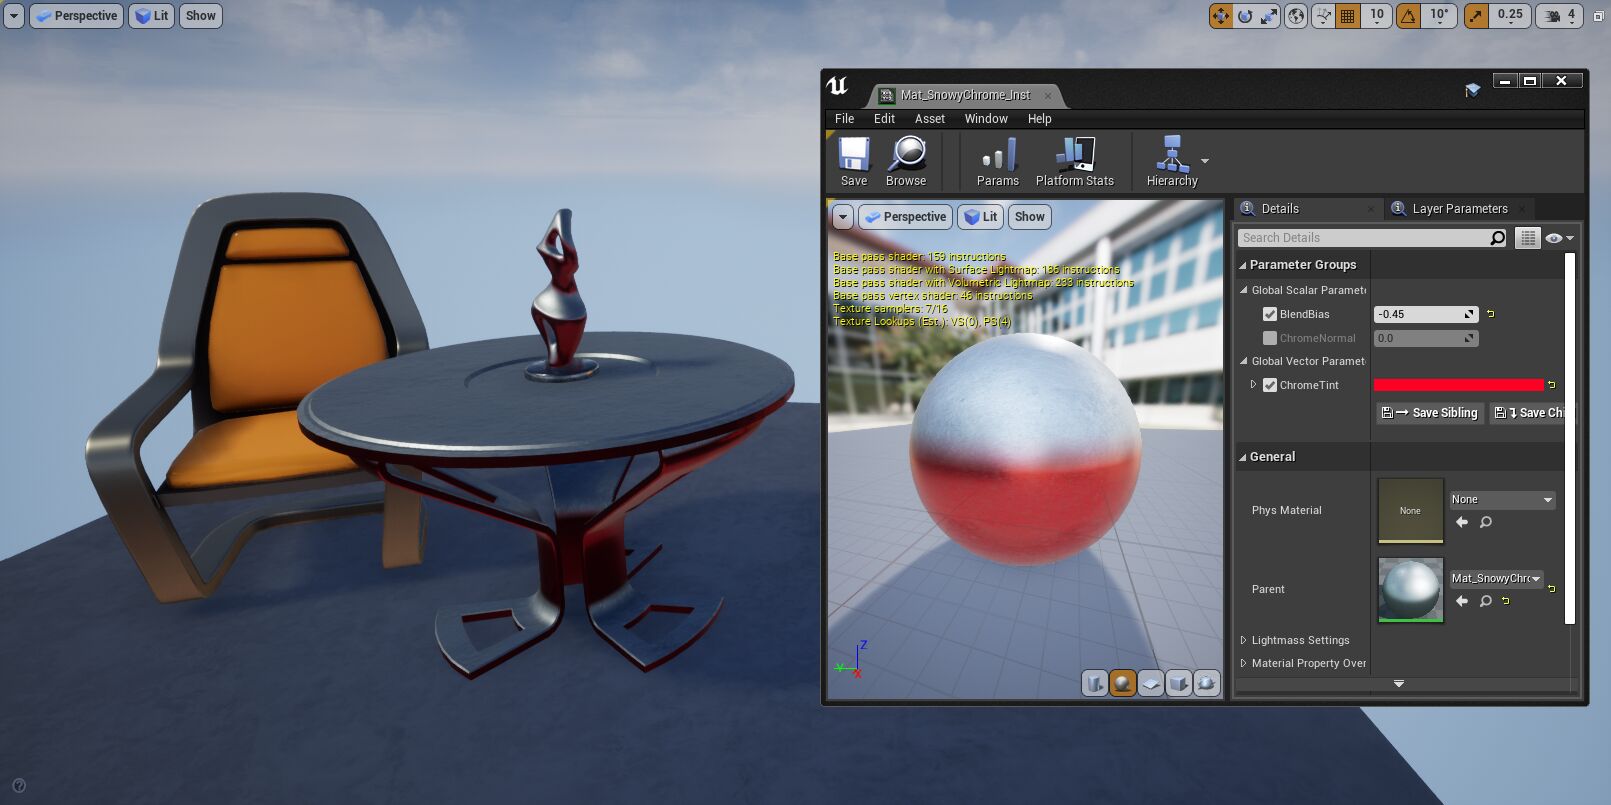Screen dimensions: 1611x805
Task: Open the Asset menu
Action: pos(929,118)
